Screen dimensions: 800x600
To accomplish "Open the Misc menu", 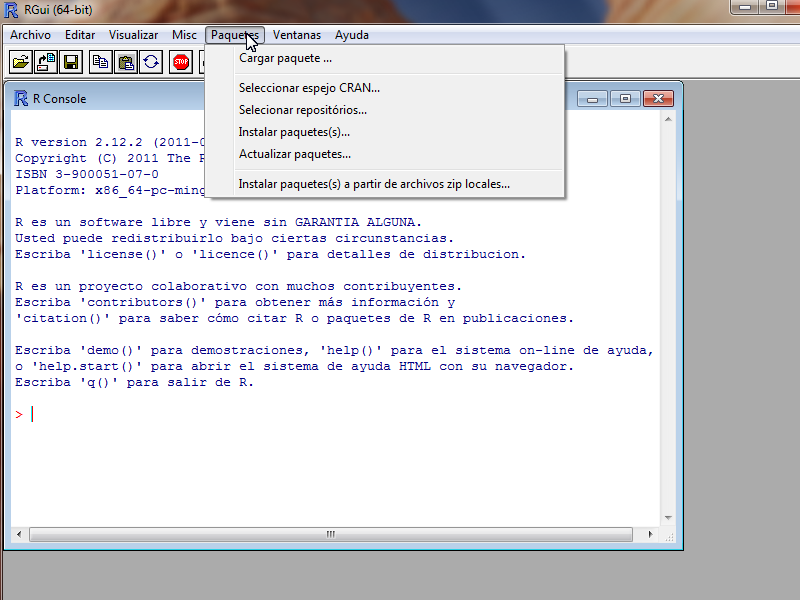I will pos(184,35).
